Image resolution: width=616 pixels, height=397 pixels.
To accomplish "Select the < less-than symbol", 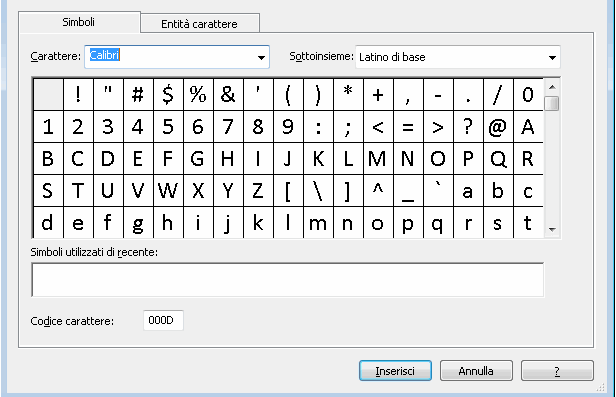I will pos(378,127).
